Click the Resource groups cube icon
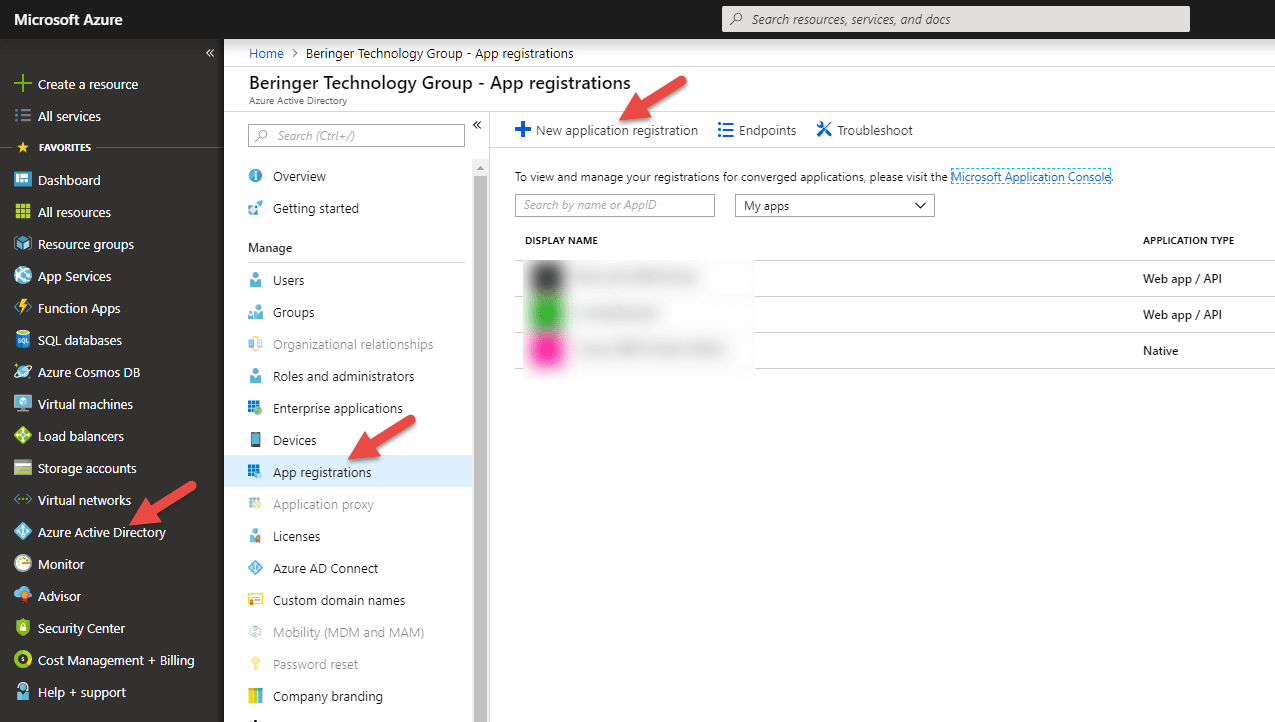Image resolution: width=1275 pixels, height=722 pixels. (x=23, y=244)
